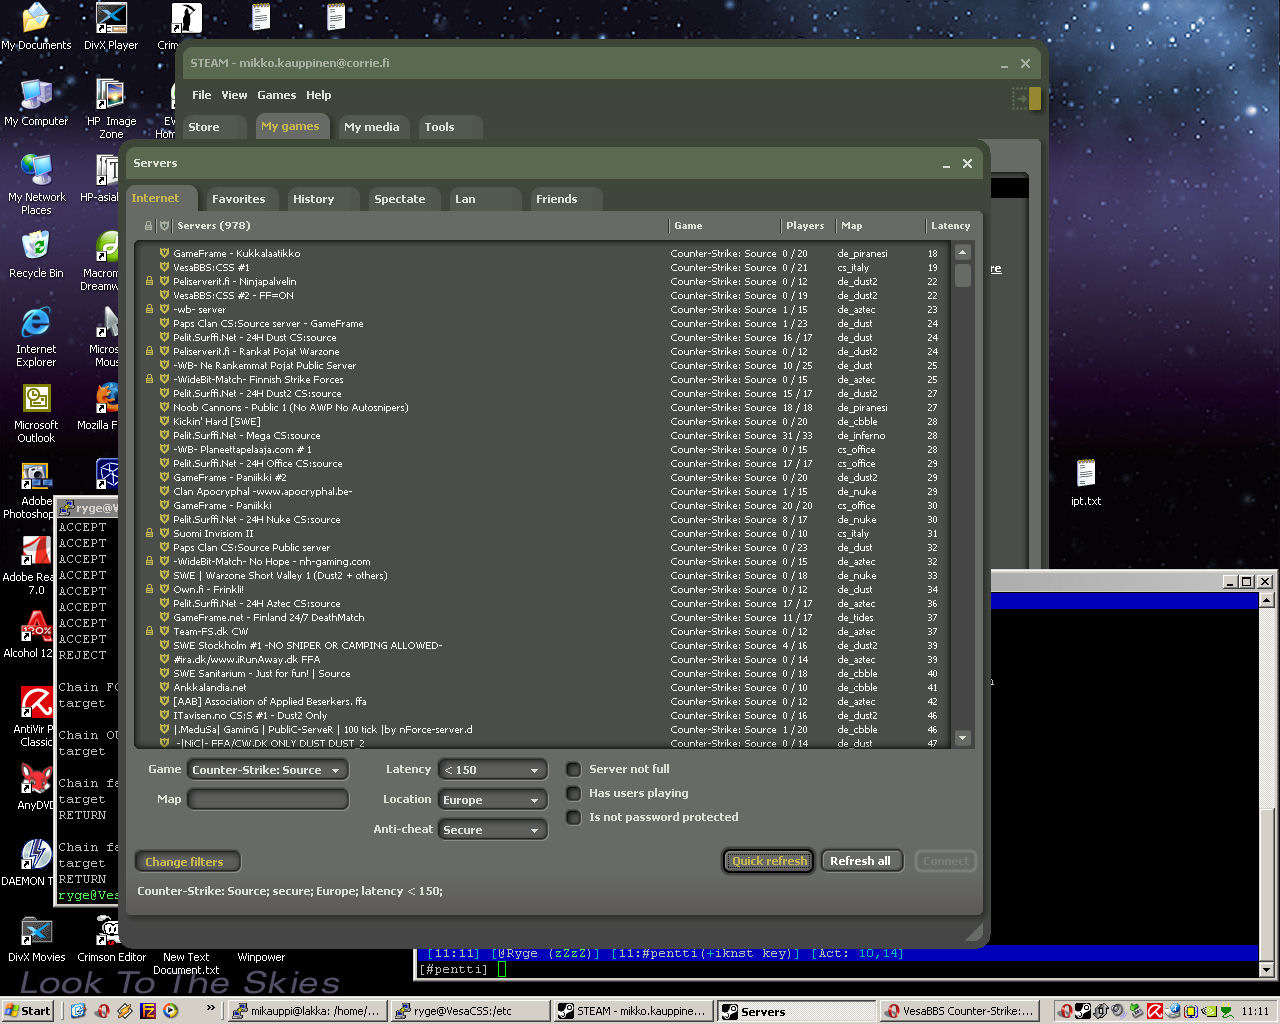1280x1024 pixels.
Task: Launch AnyDVD desktop icon
Action: (x=36, y=786)
